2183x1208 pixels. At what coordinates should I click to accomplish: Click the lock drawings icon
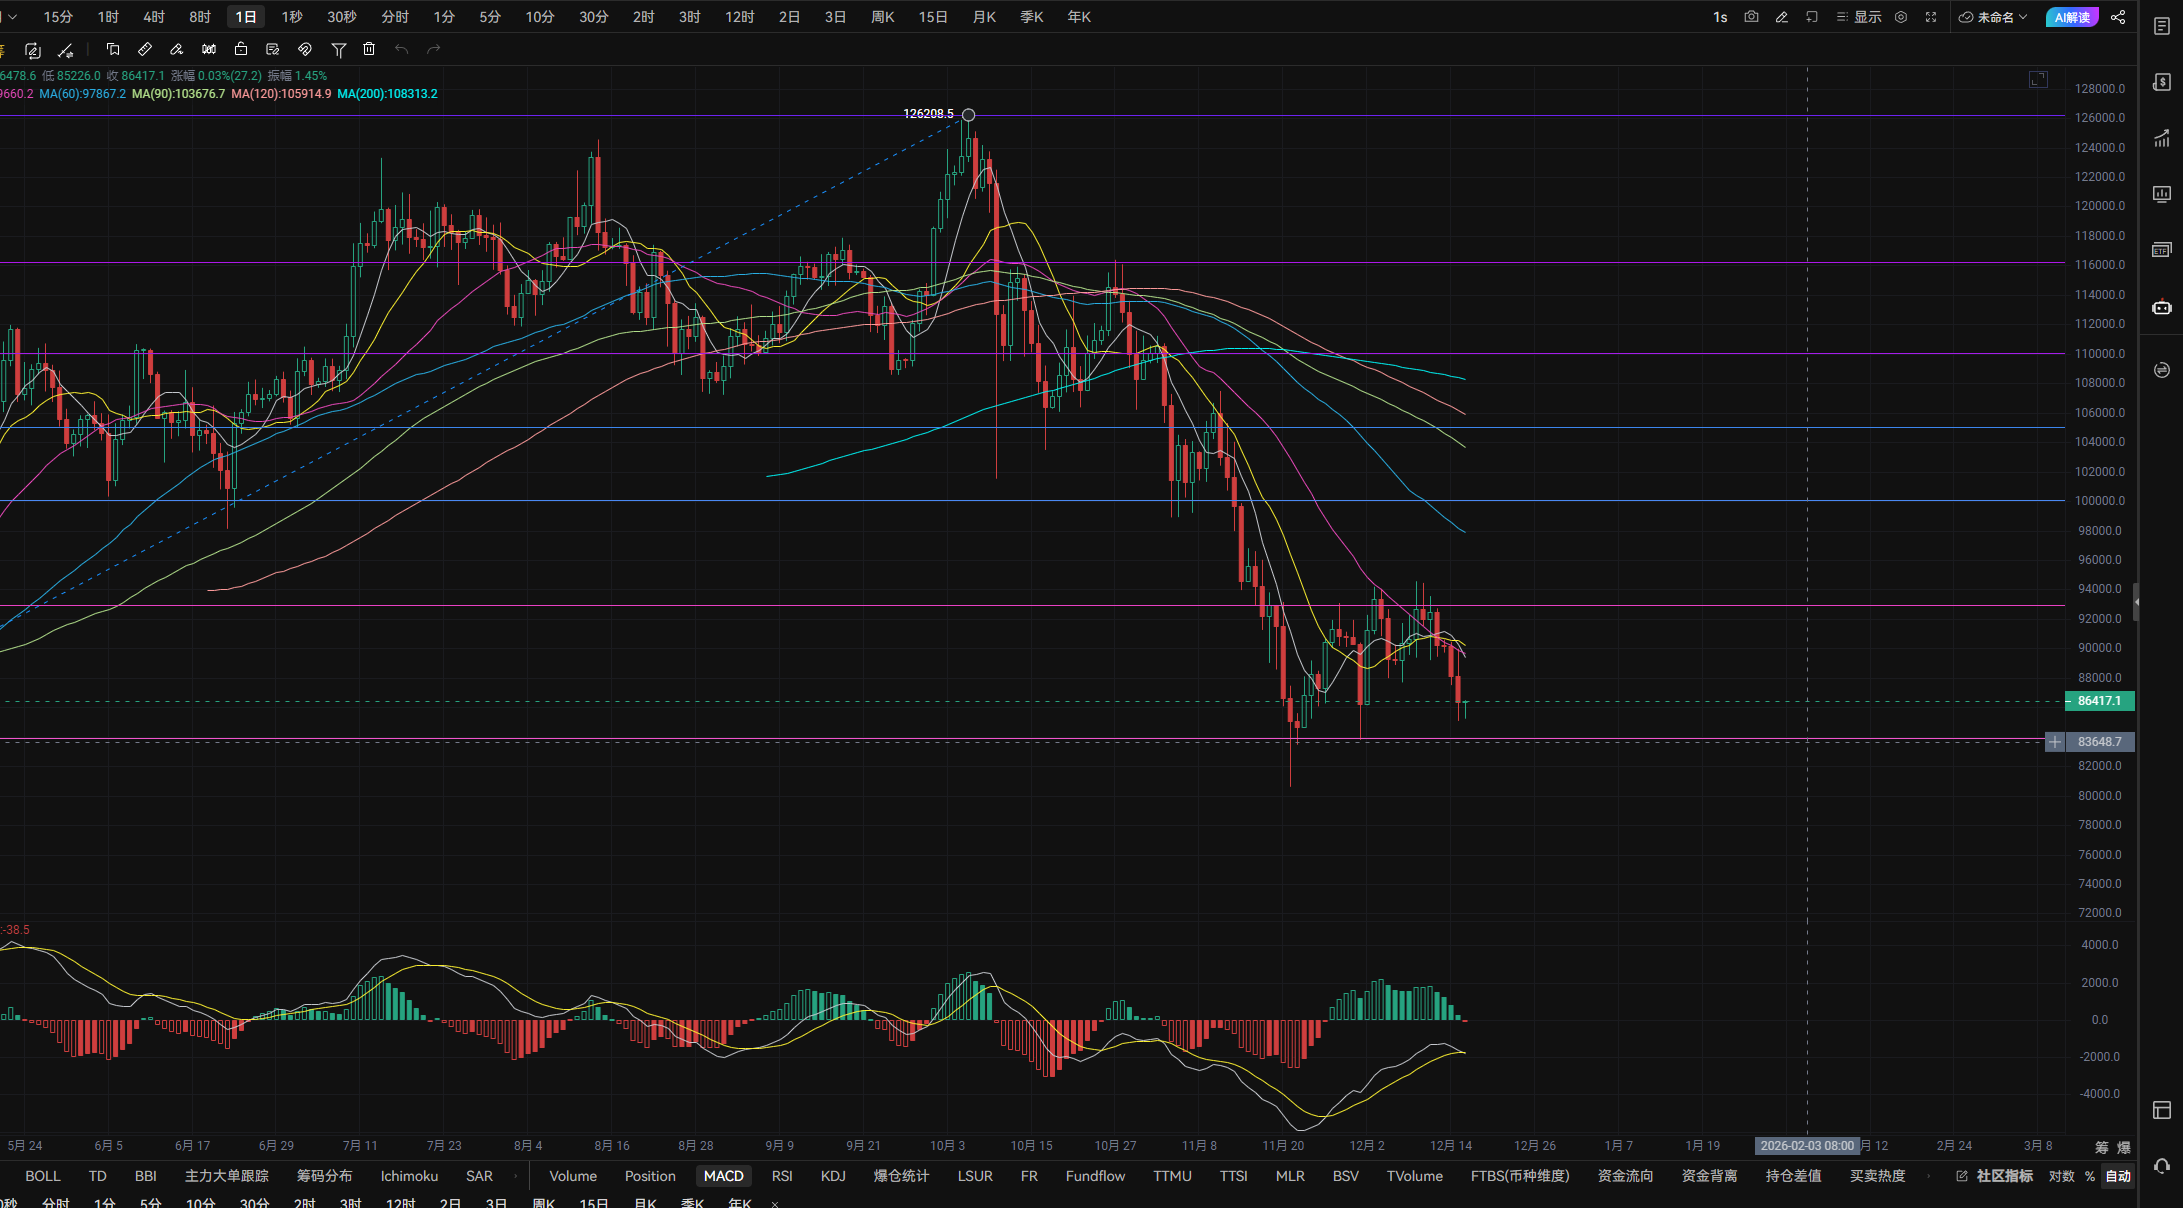[241, 49]
